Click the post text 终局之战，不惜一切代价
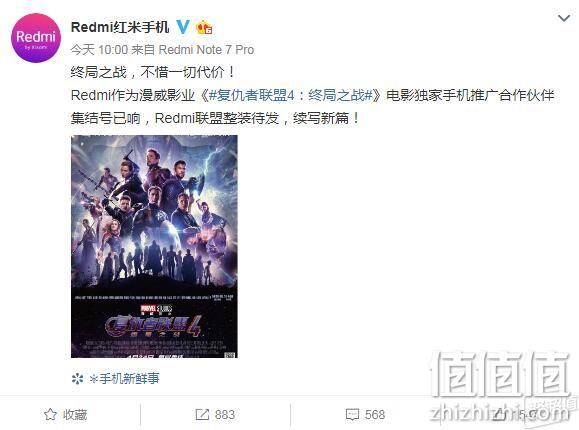Screen dimensions: 579x430 [x=153, y=72]
